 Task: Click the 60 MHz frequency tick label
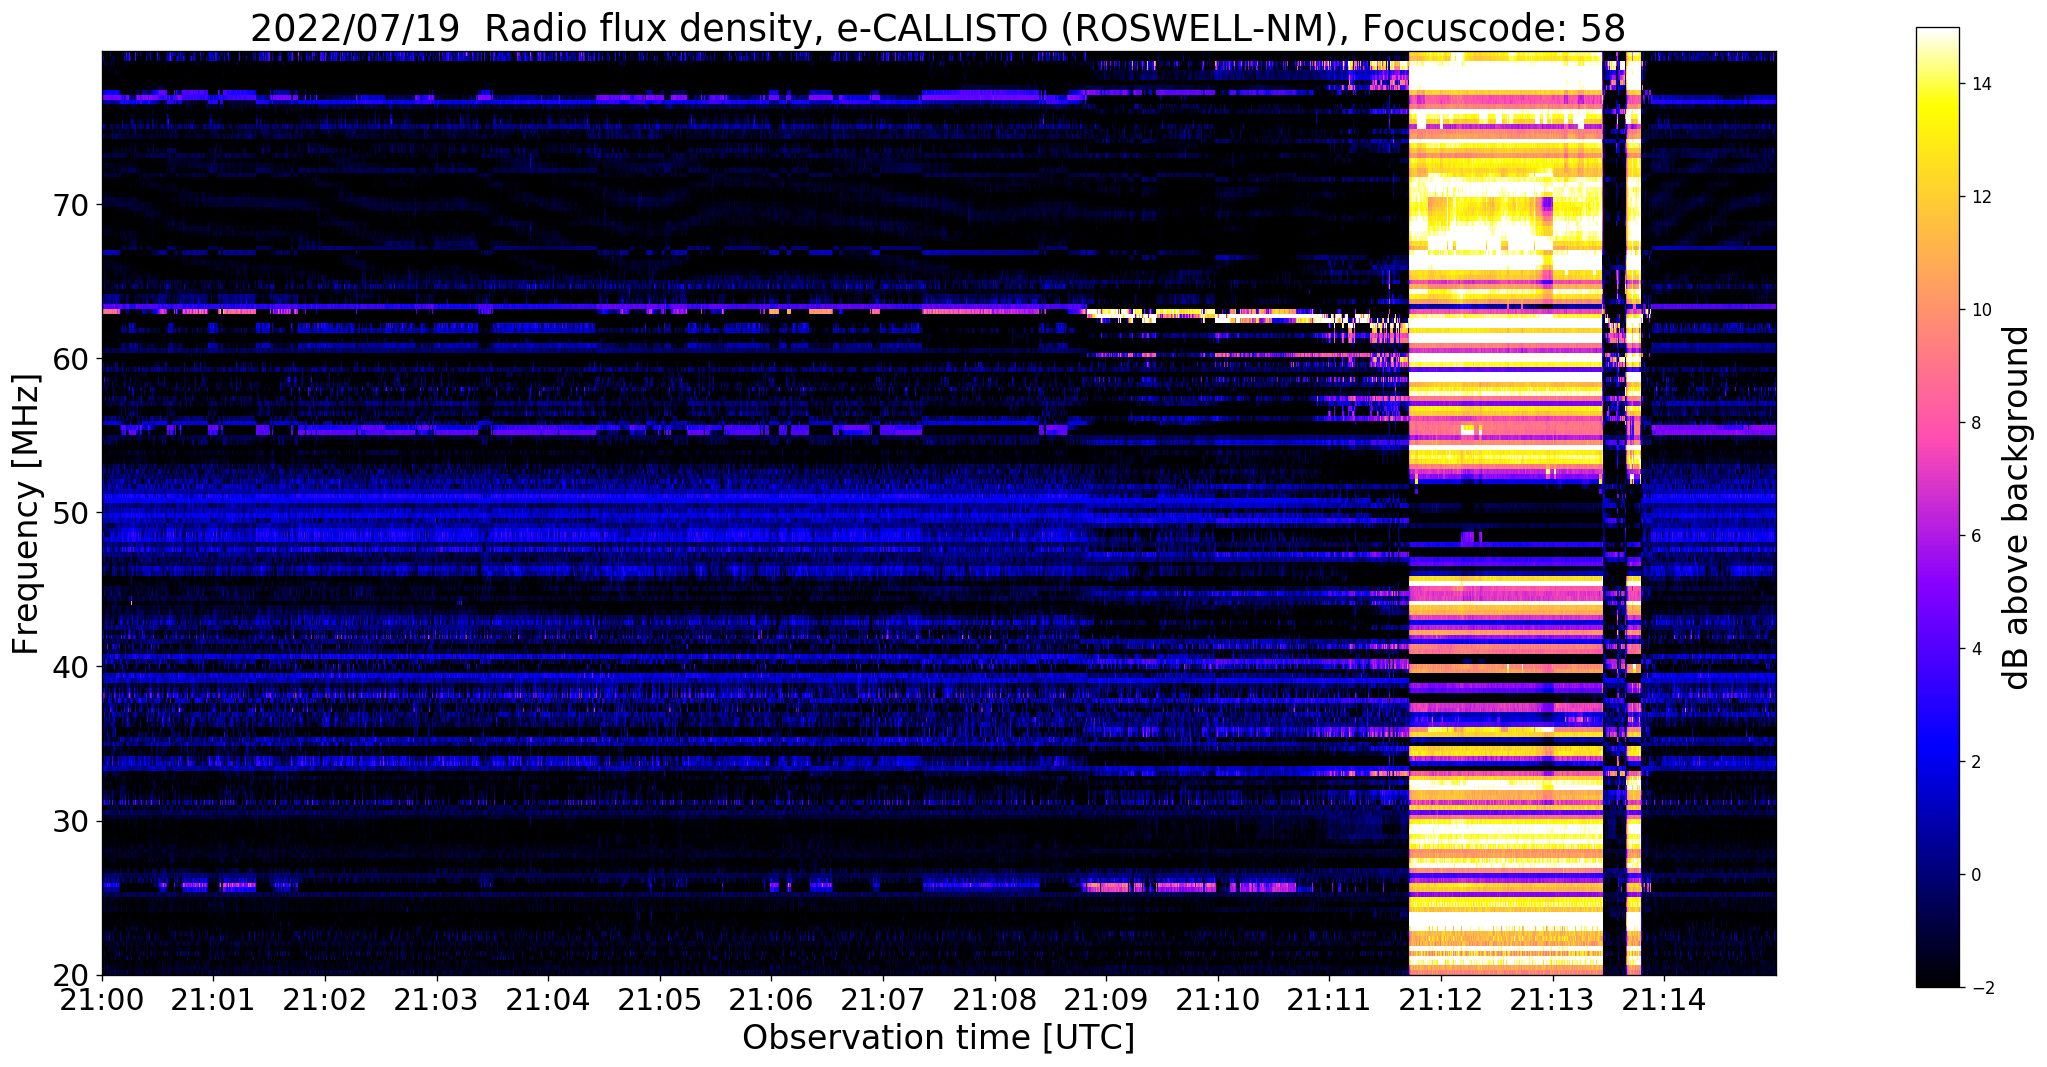point(70,359)
